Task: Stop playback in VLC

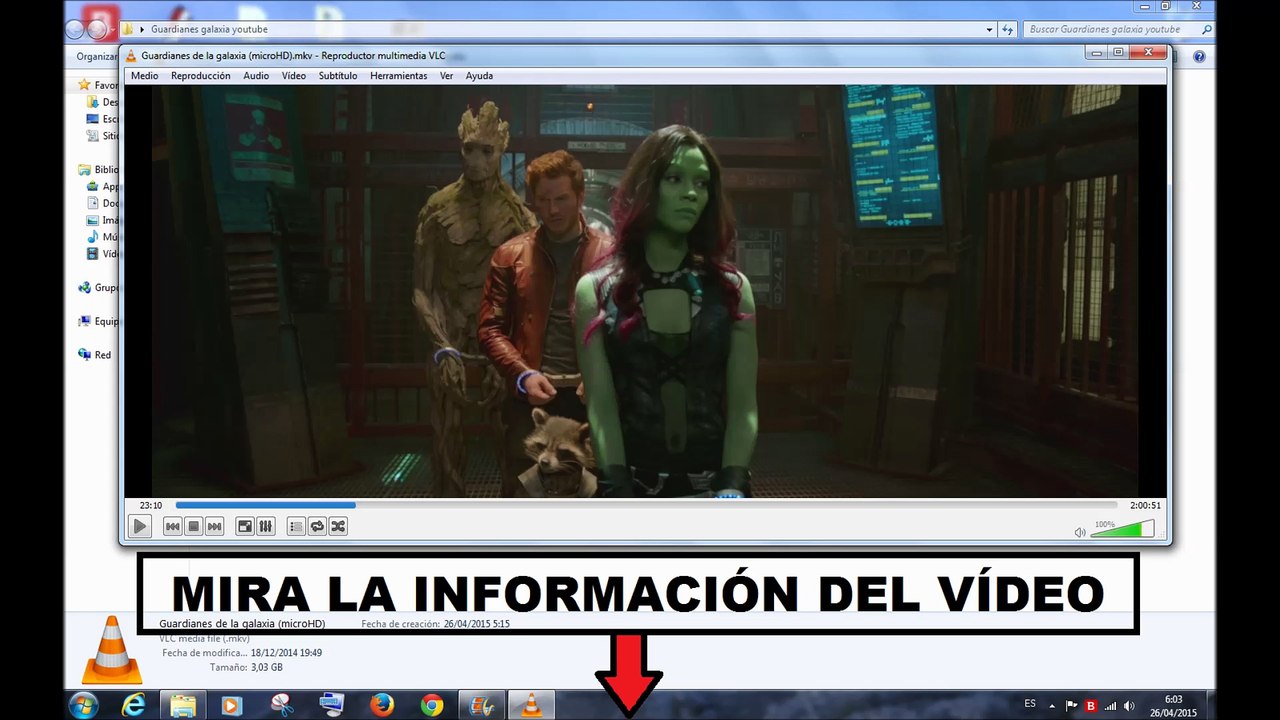Action: pyautogui.click(x=194, y=526)
